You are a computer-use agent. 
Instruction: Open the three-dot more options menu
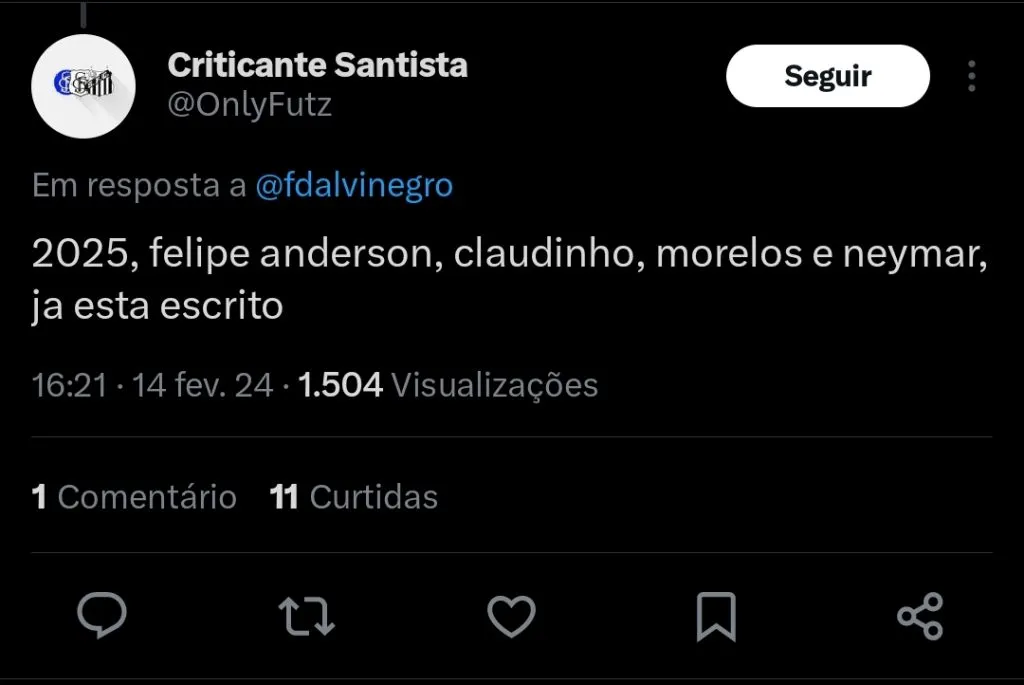[x=971, y=76]
